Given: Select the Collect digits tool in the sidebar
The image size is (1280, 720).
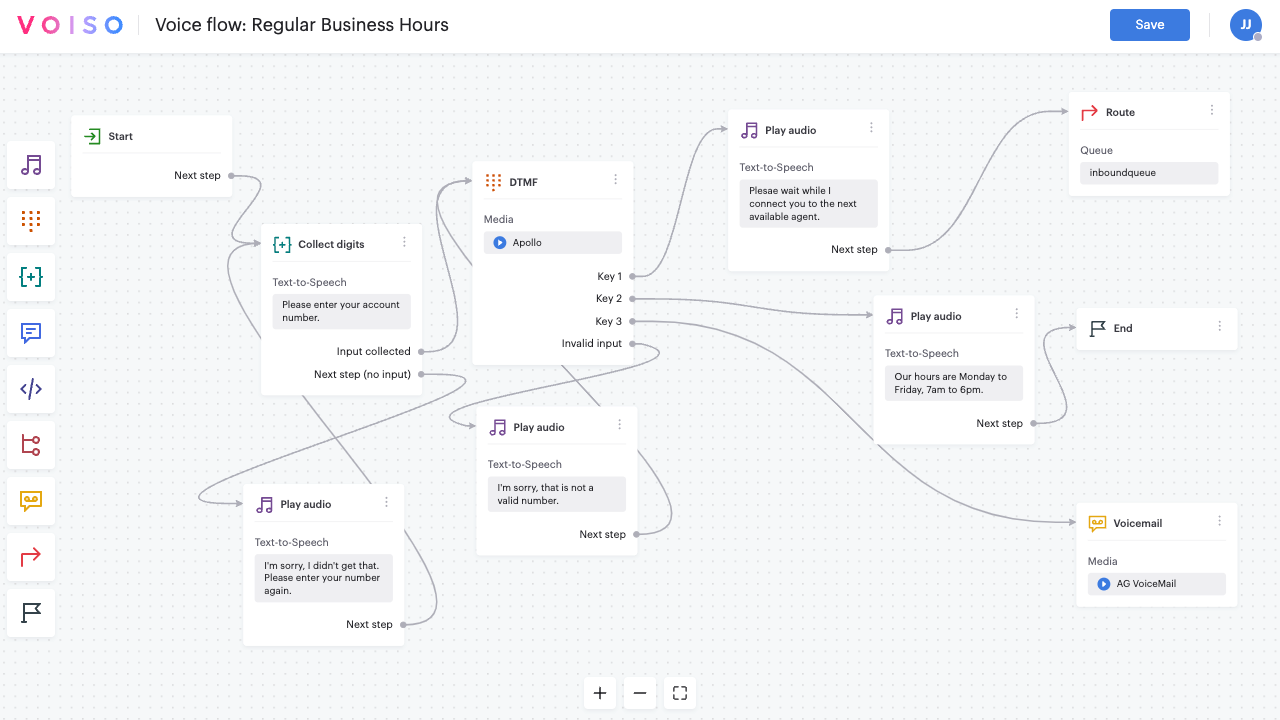Looking at the screenshot, I should pos(31,277).
